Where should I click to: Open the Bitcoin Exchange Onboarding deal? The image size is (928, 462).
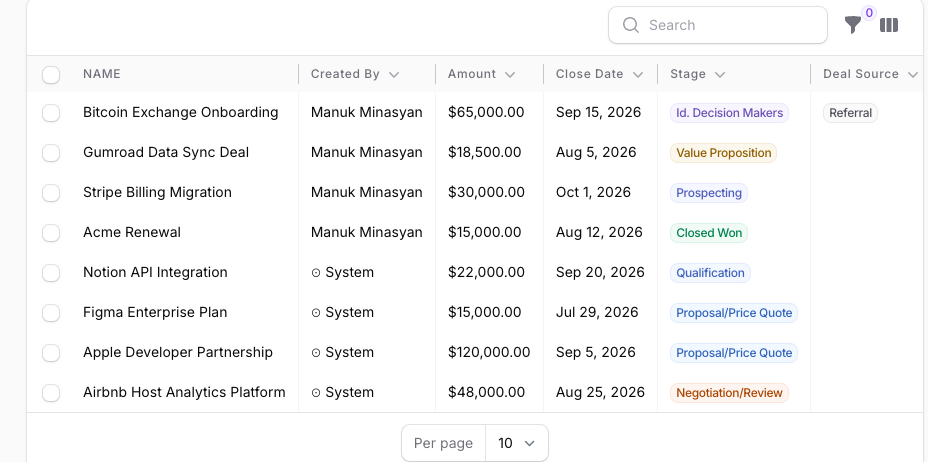point(181,112)
